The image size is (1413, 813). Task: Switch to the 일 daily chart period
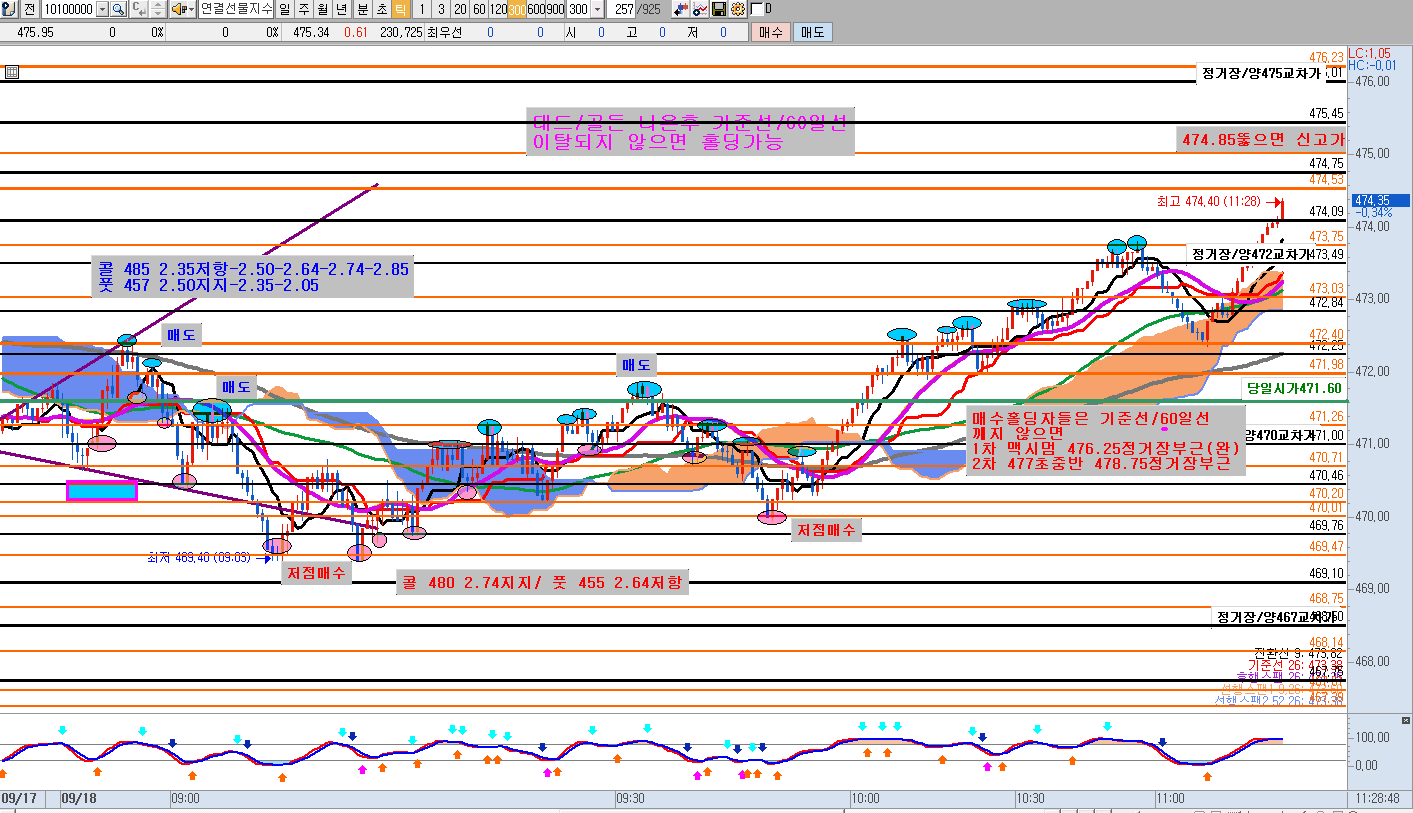click(x=285, y=9)
